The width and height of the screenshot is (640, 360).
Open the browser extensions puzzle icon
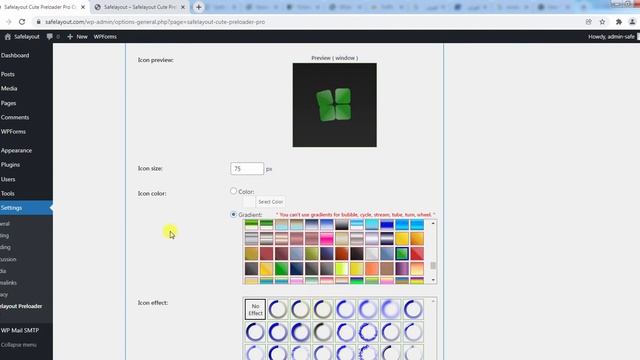coord(619,22)
